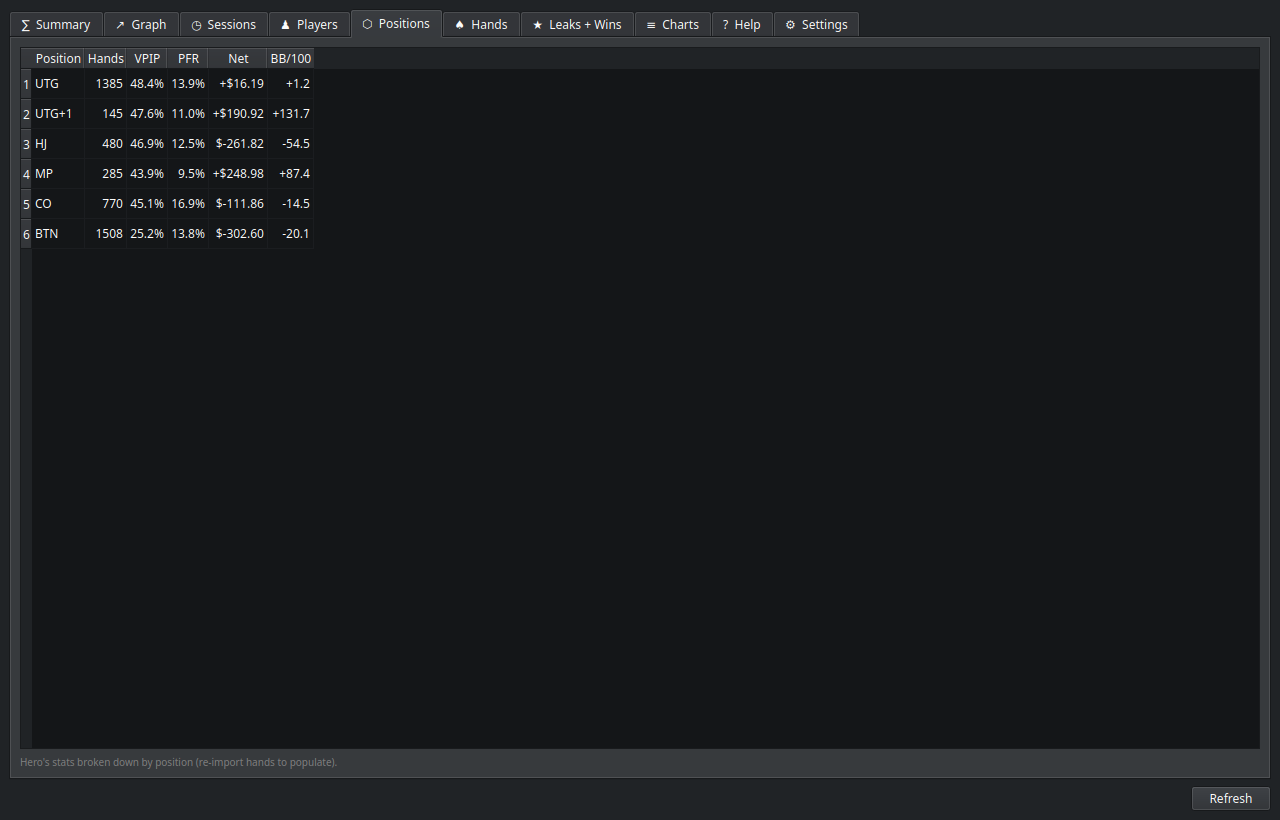
Task: Sort by the BB/100 column header
Action: coord(291,58)
